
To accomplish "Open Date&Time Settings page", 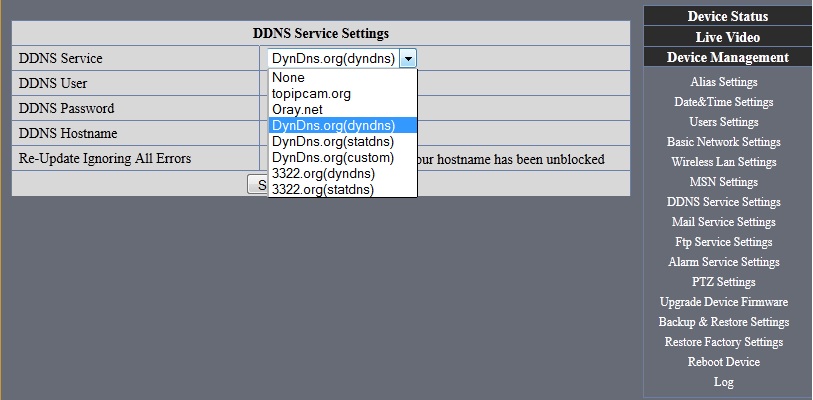I will tap(724, 102).
